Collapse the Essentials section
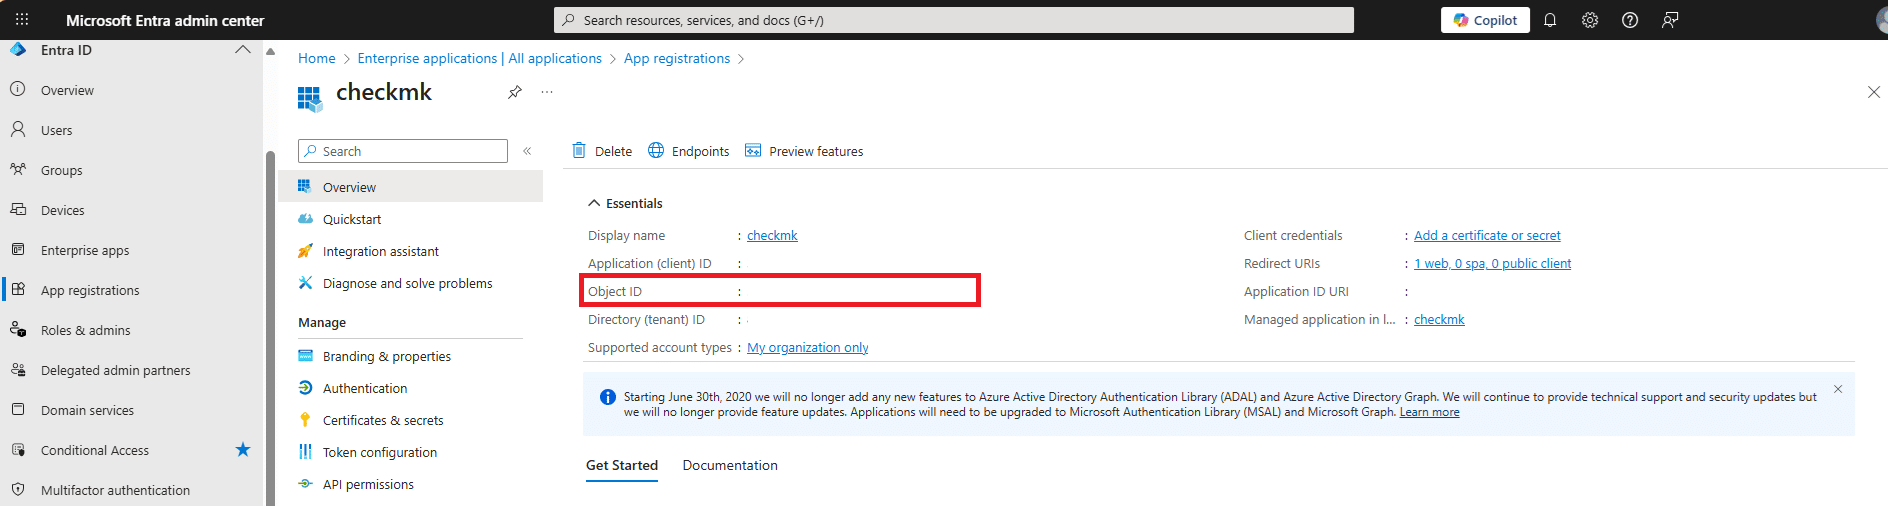Screen dimensions: 1888x506 point(594,203)
